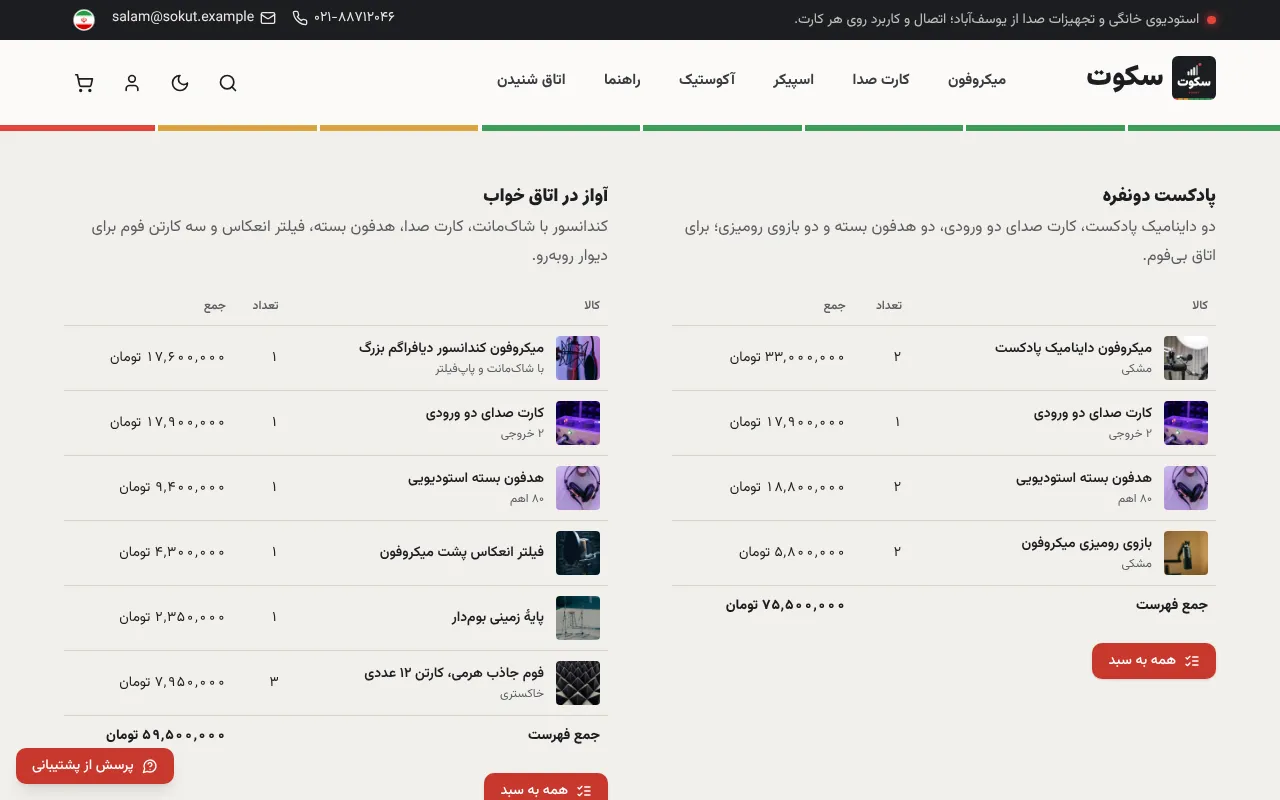This screenshot has height=800, width=1280.
Task: Add آواز در اتاق خواب list to cart
Action: click(546, 786)
